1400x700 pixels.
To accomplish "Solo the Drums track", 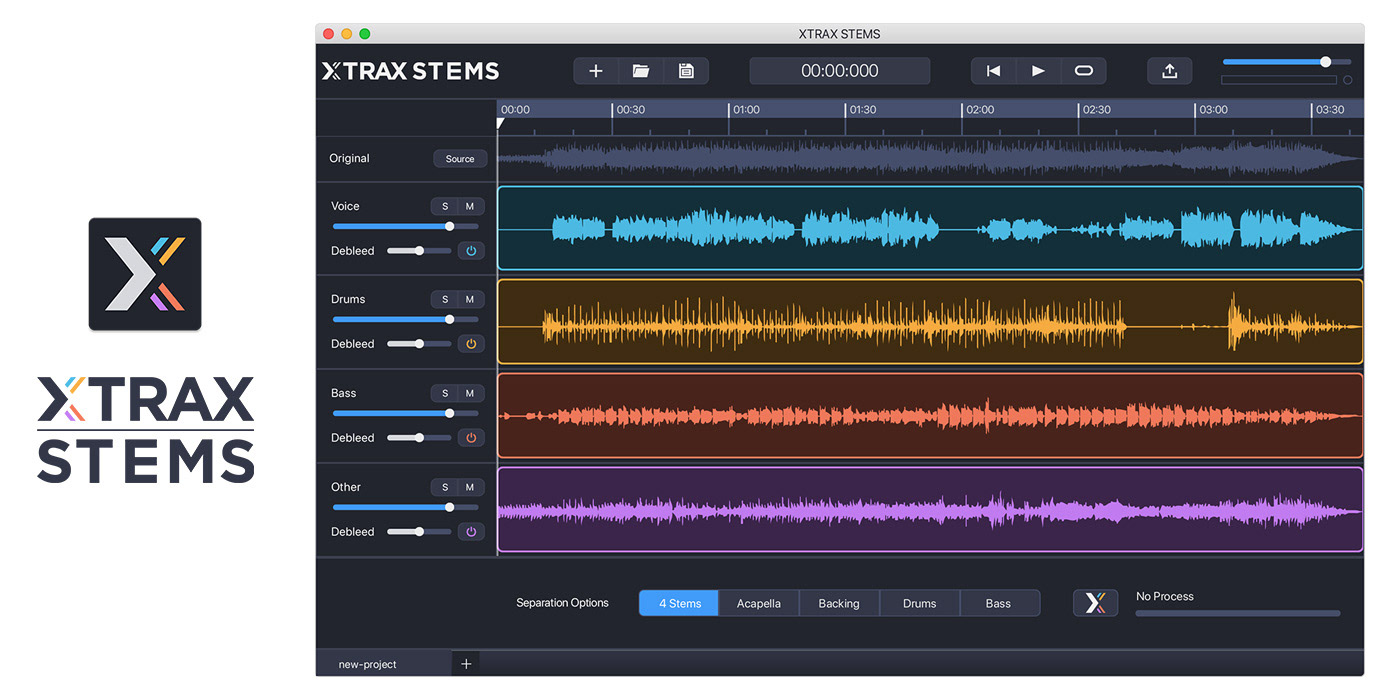I will pyautogui.click(x=445, y=299).
